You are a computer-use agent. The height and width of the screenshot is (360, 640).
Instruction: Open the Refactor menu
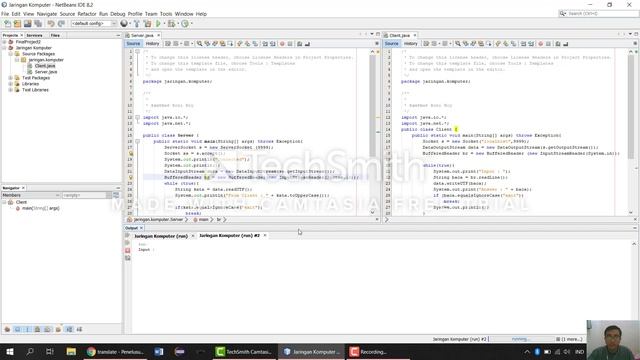click(x=87, y=14)
